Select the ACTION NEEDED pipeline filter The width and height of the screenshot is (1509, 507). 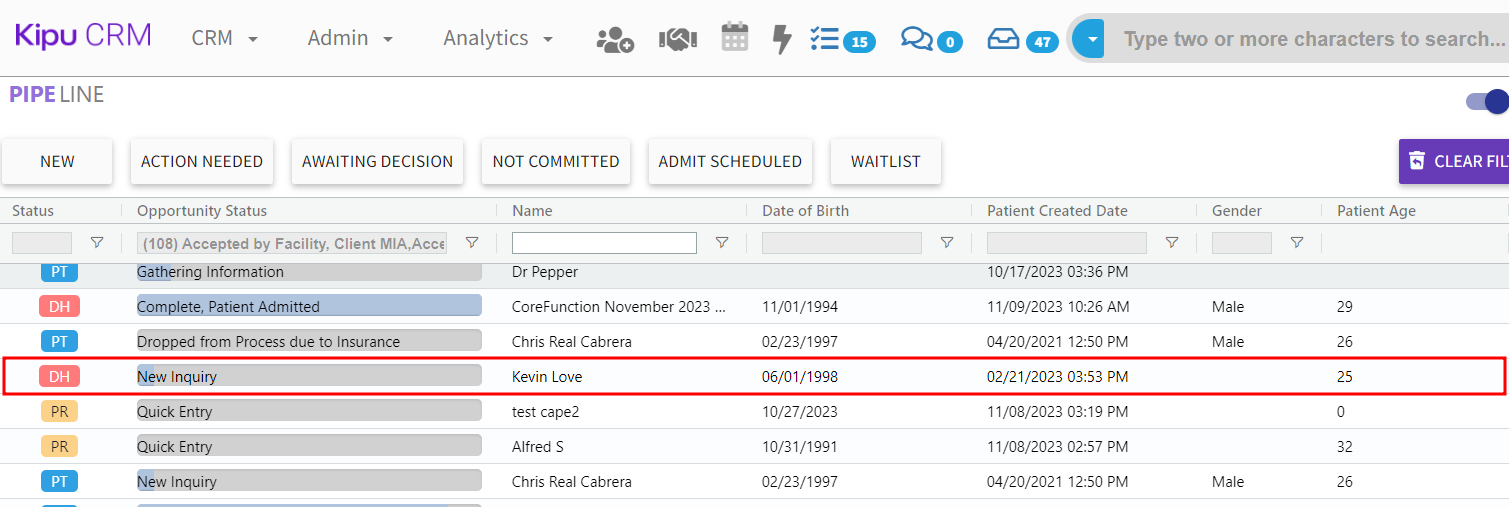point(202,162)
